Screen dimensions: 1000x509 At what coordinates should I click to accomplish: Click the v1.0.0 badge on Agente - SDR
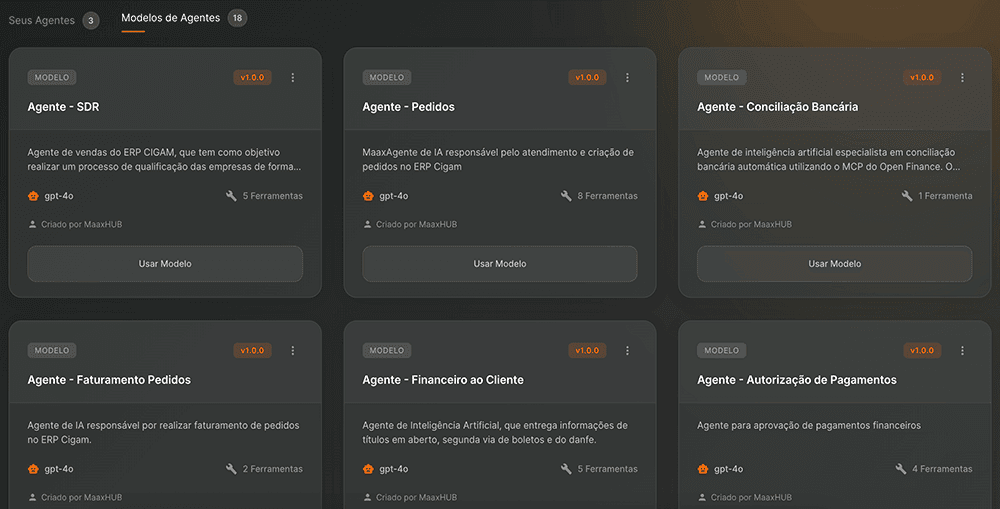pos(253,77)
